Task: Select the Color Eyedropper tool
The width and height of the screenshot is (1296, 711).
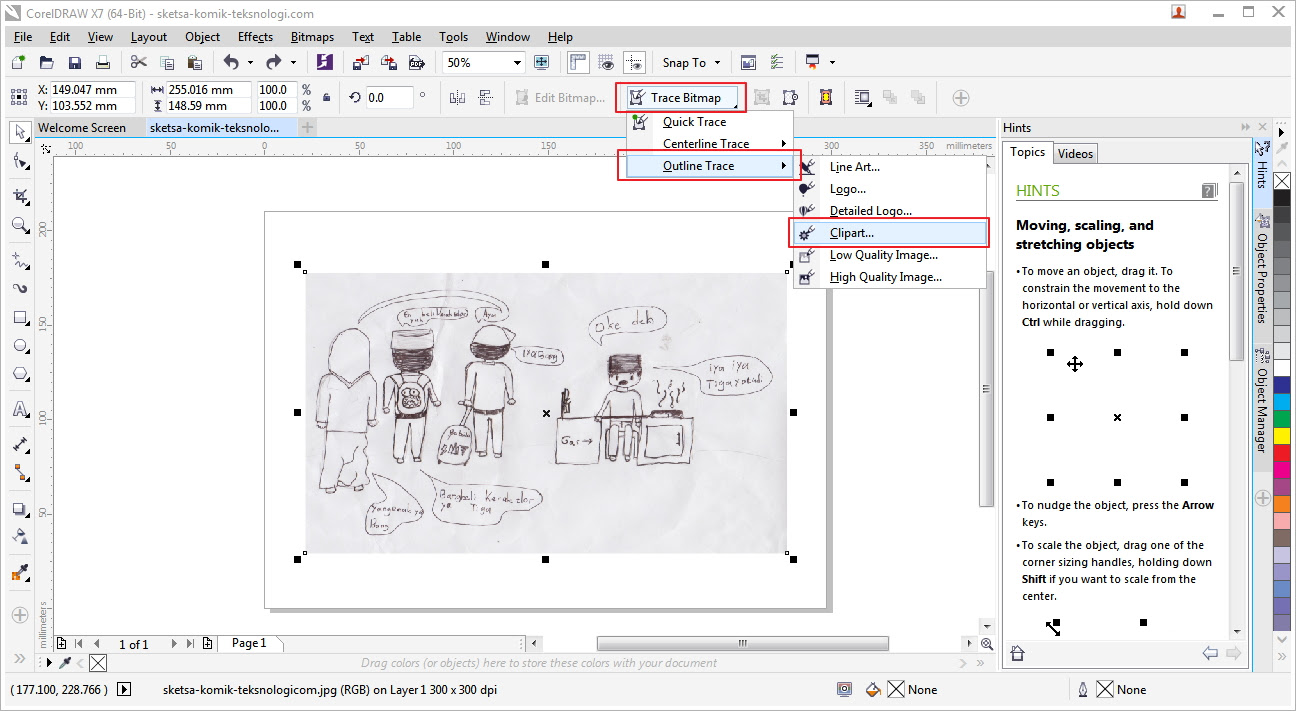Action: (19, 573)
